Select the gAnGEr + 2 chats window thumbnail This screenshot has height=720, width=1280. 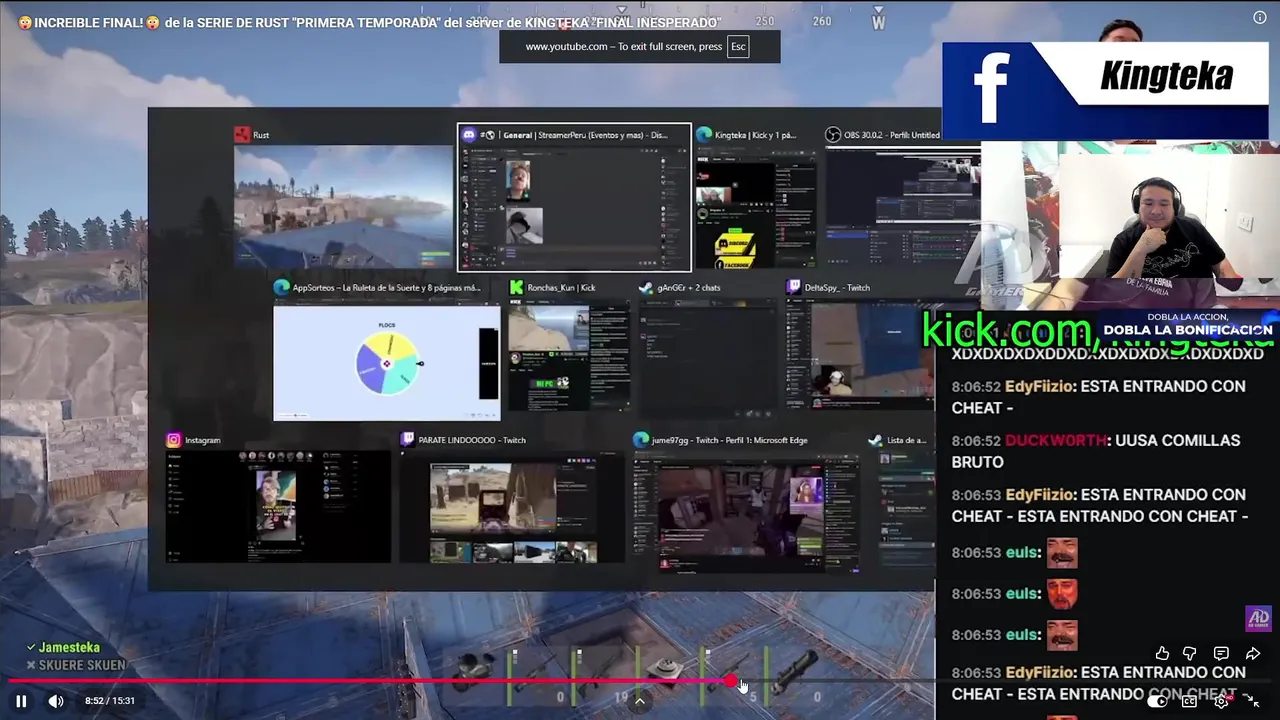708,359
